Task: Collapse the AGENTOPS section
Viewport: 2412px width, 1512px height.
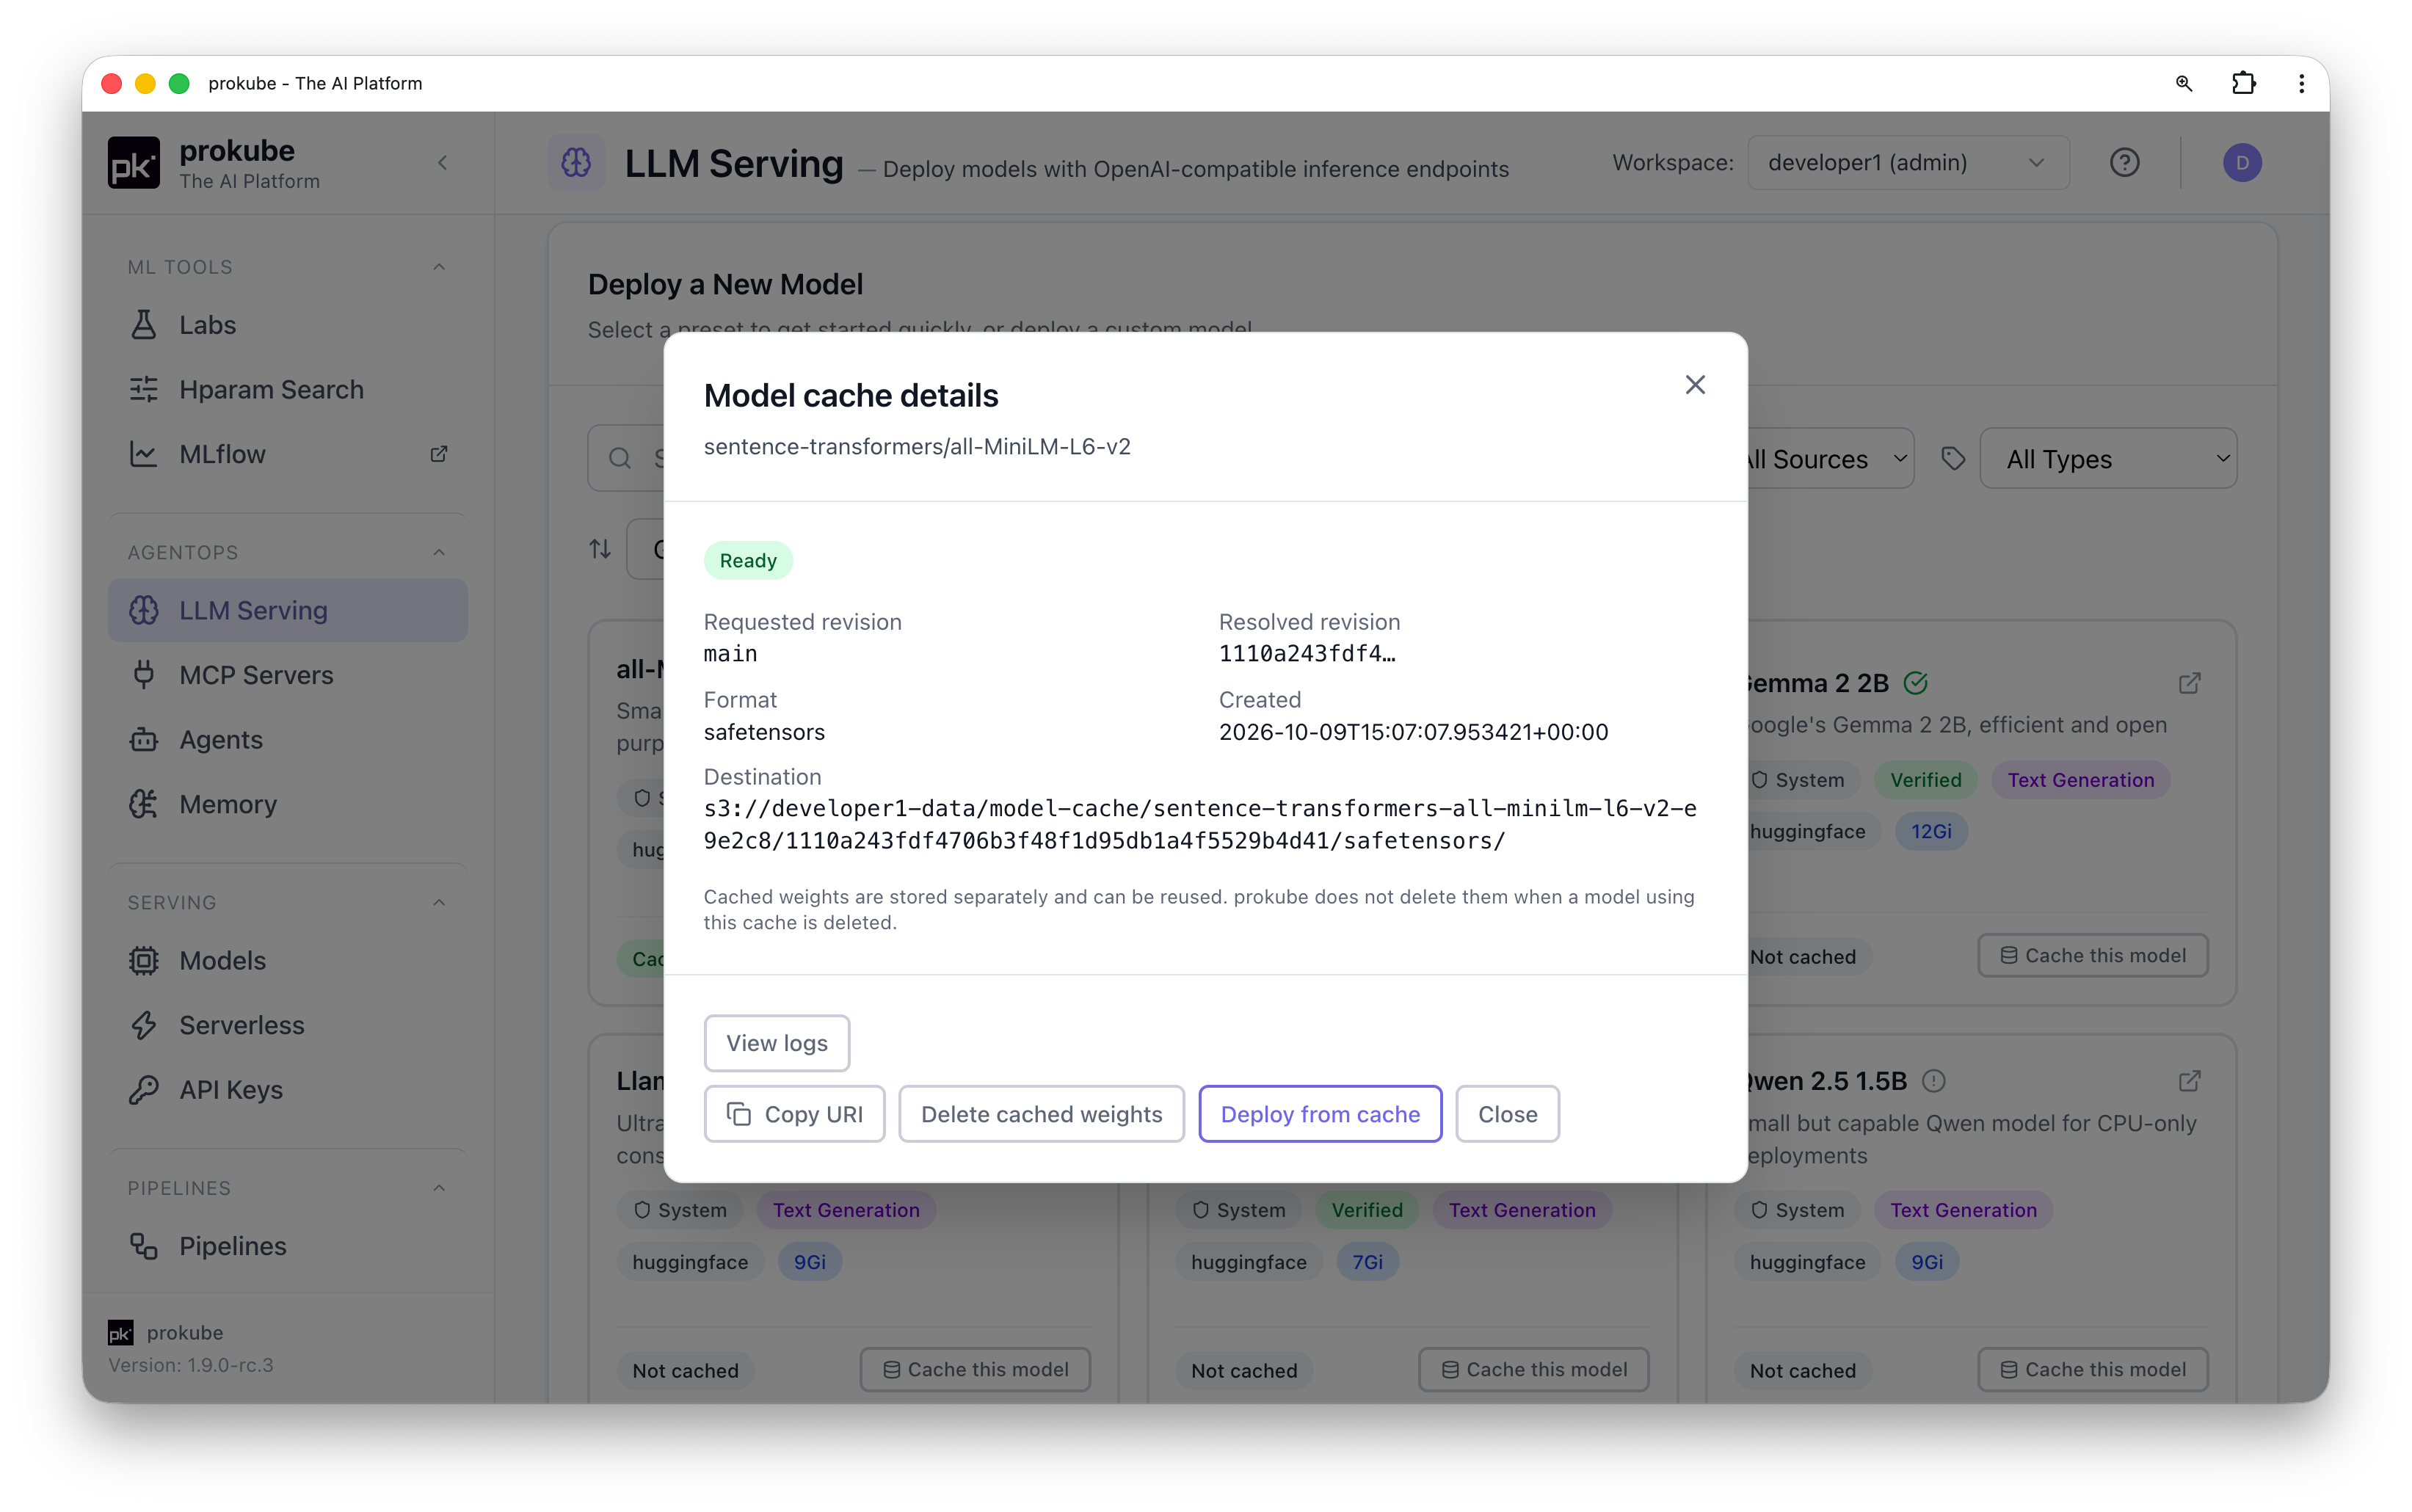Action: tap(438, 553)
